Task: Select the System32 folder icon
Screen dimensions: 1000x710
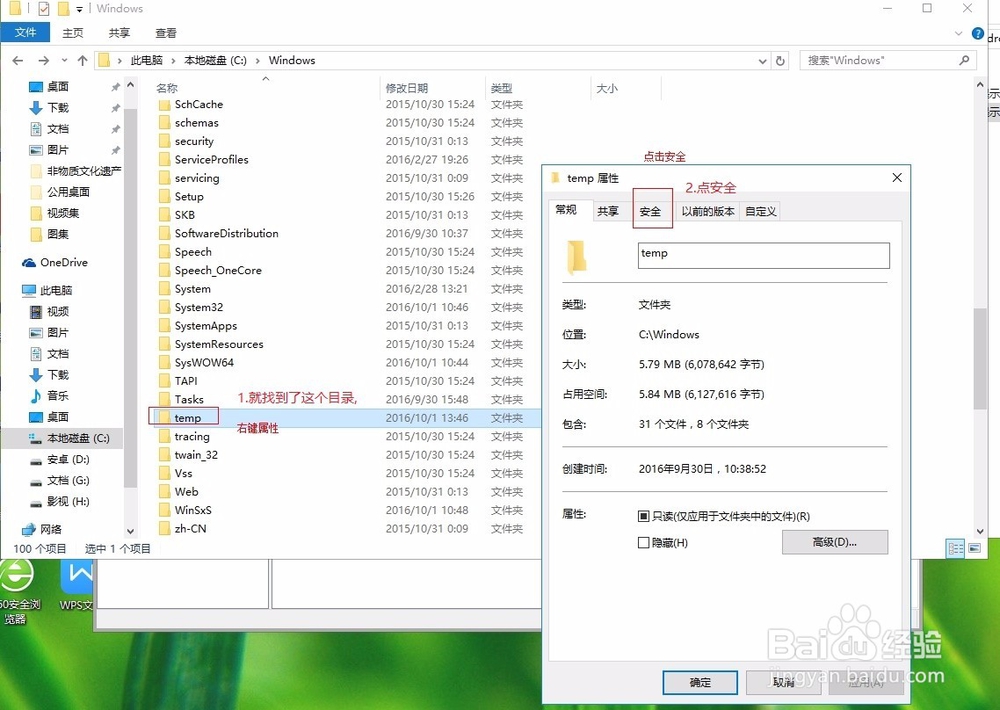Action: coord(165,307)
